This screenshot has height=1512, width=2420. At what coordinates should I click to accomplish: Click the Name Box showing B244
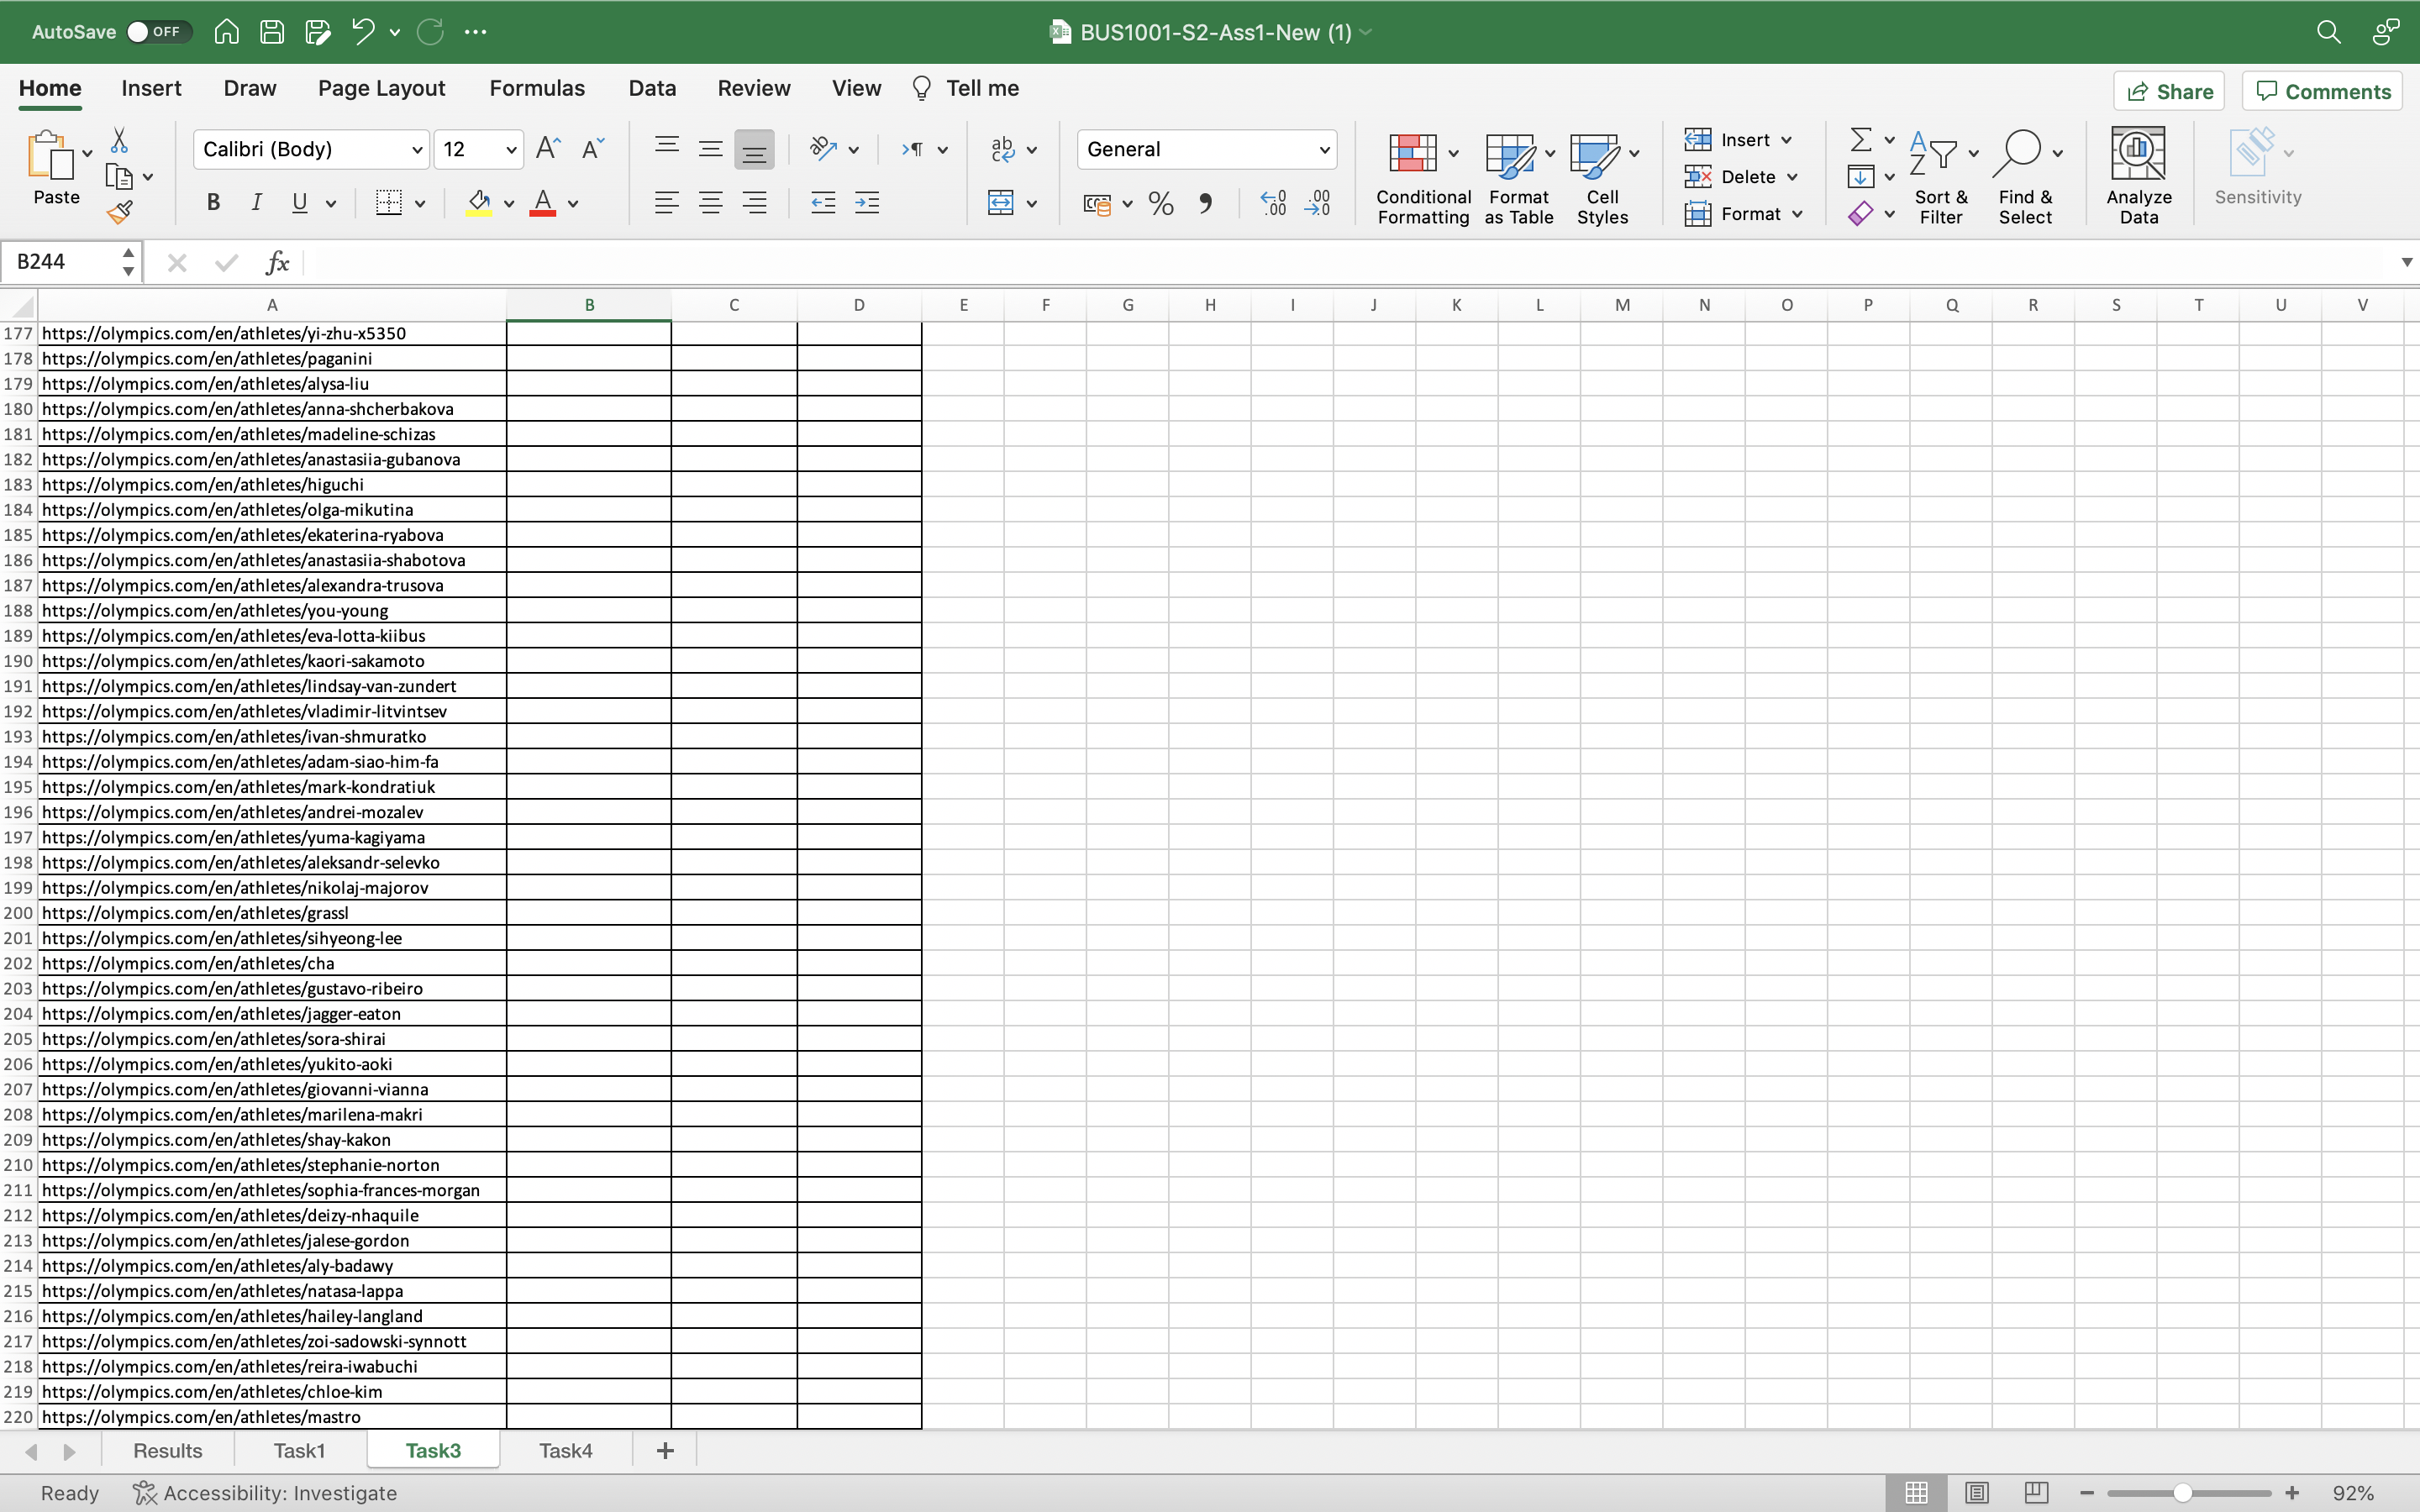click(62, 262)
